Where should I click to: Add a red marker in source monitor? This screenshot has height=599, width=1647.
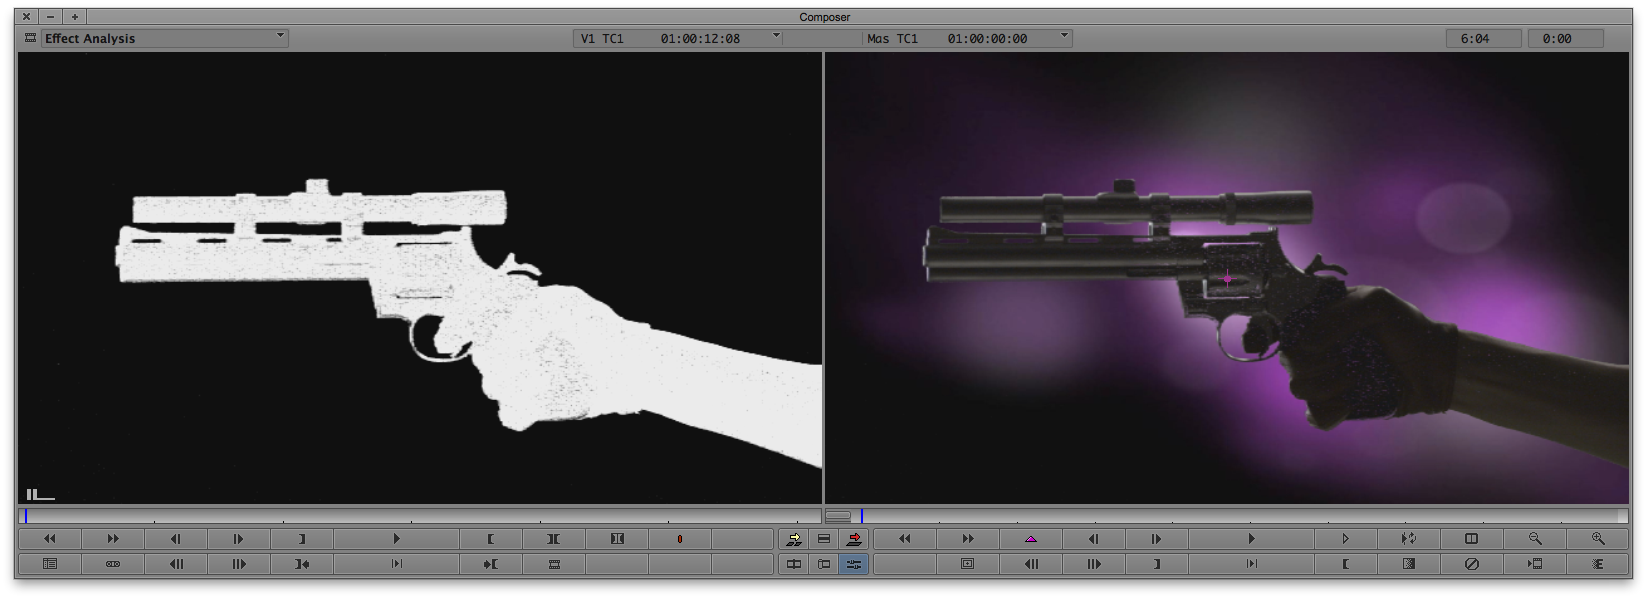point(680,539)
